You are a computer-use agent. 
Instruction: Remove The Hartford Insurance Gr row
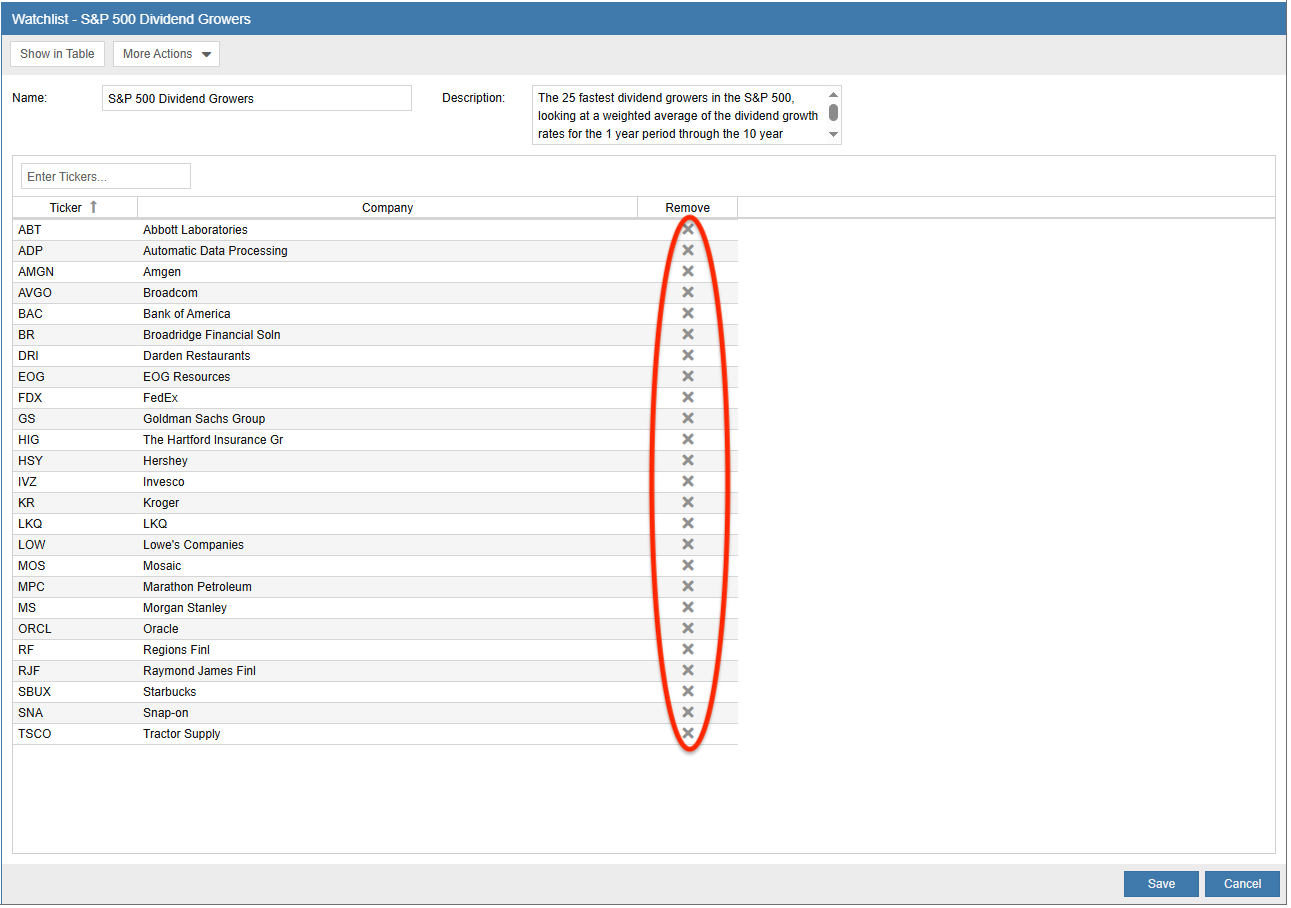[688, 439]
